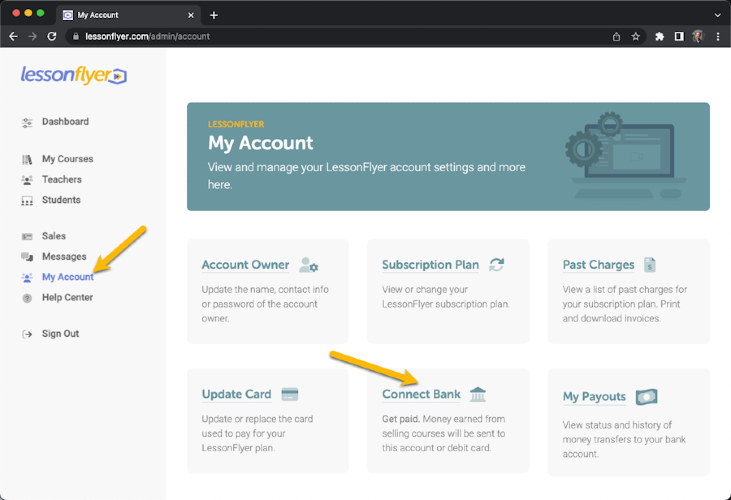The image size is (731, 500).
Task: Click the site lock icon in address bar
Action: point(76,36)
